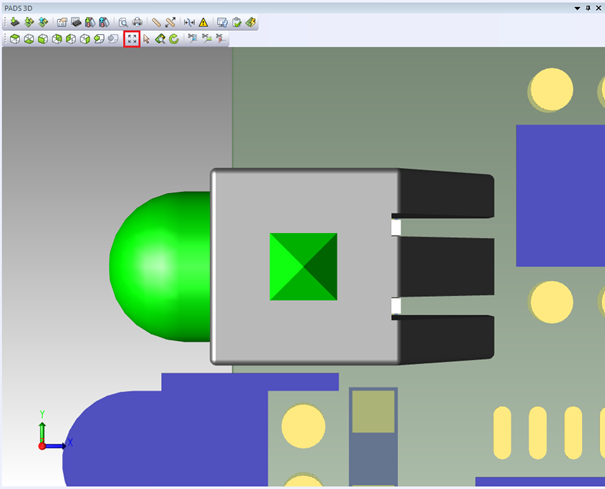605x489 pixels.
Task: Open the PADS 3D window options dropdown arrow
Action: [577, 8]
